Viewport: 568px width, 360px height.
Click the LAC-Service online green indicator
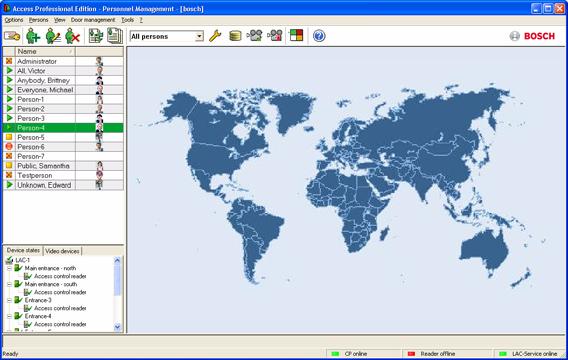502,353
